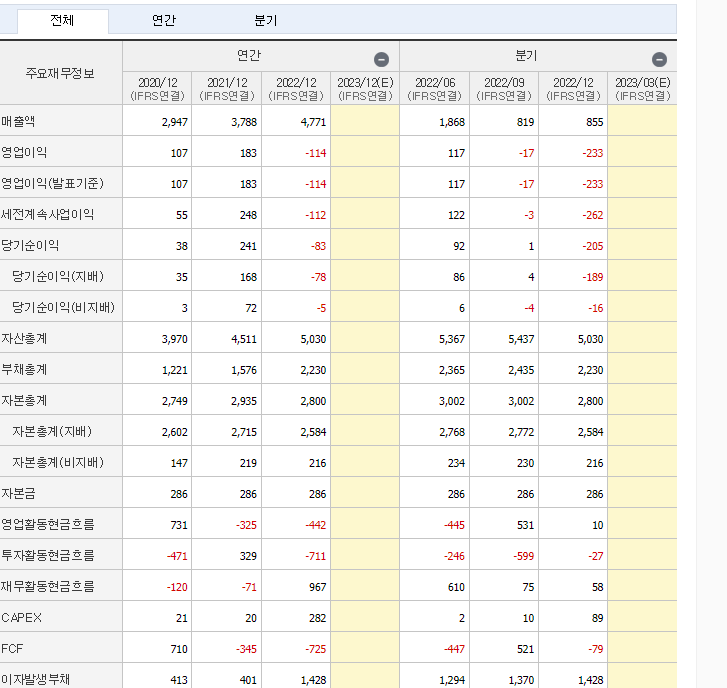Click the 이자발생부채 row label

pos(36,680)
